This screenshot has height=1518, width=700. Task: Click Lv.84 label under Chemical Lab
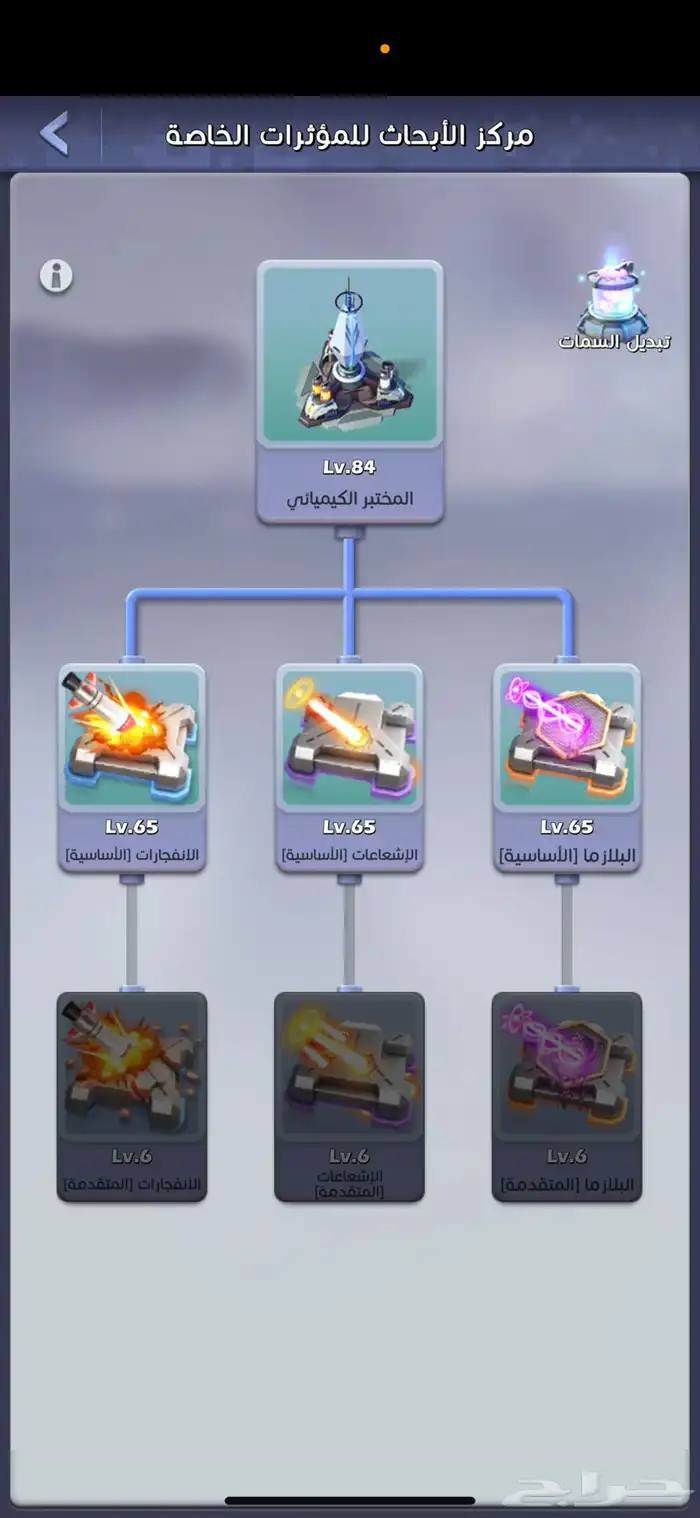(x=349, y=467)
